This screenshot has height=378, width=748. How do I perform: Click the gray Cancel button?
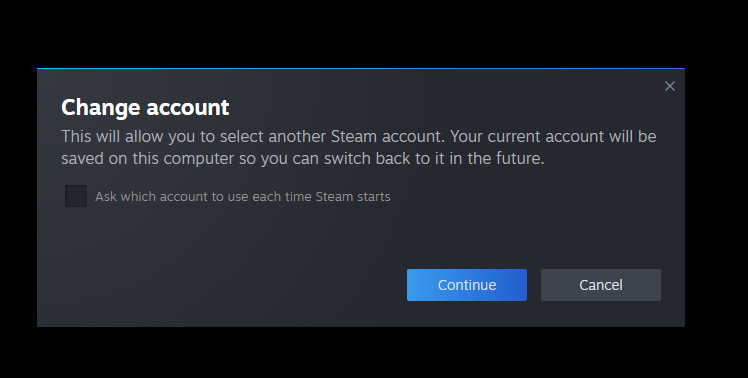[x=601, y=285]
